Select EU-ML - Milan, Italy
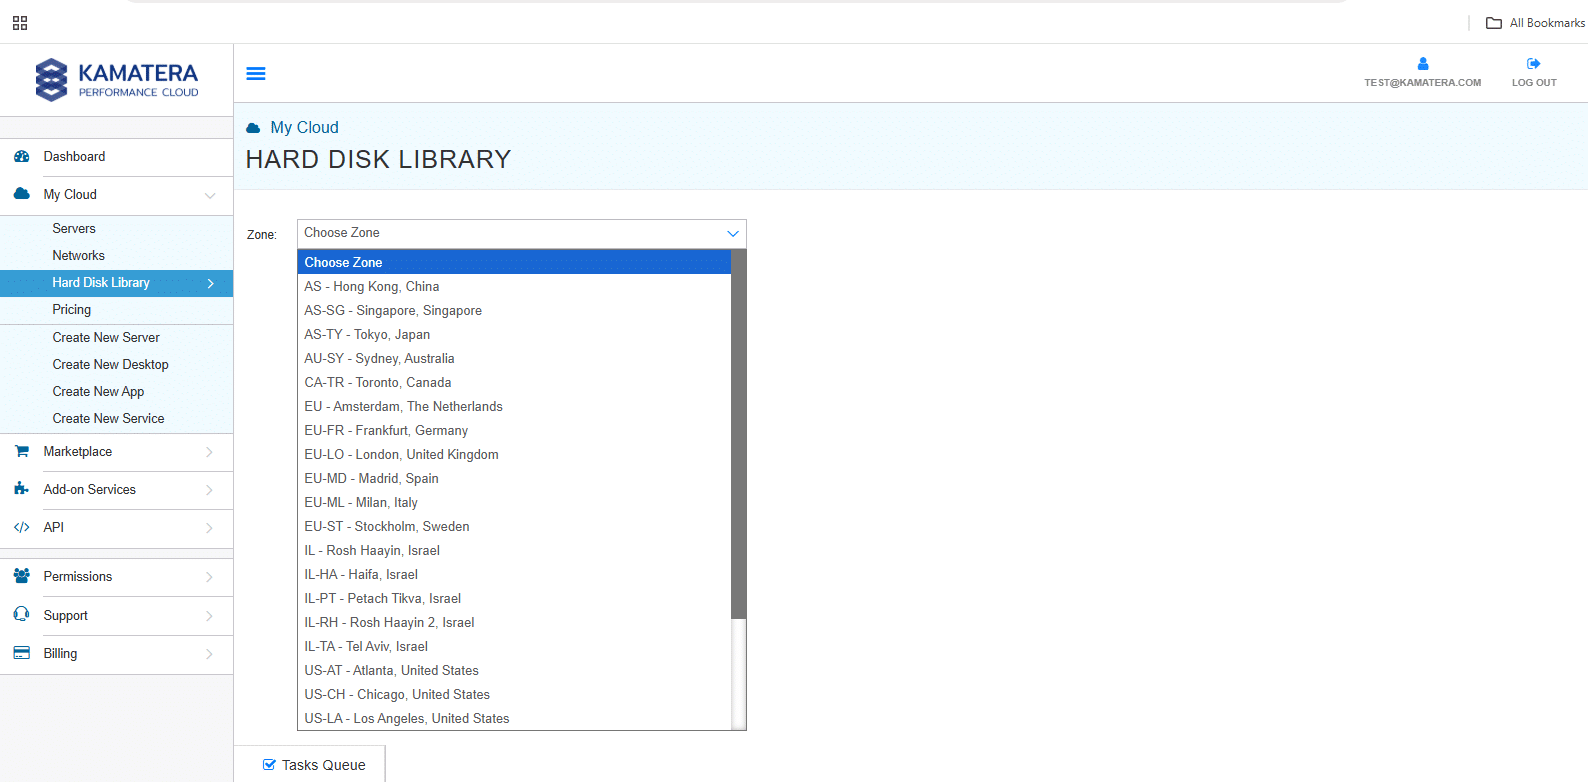The height and width of the screenshot is (782, 1588). [x=514, y=502]
